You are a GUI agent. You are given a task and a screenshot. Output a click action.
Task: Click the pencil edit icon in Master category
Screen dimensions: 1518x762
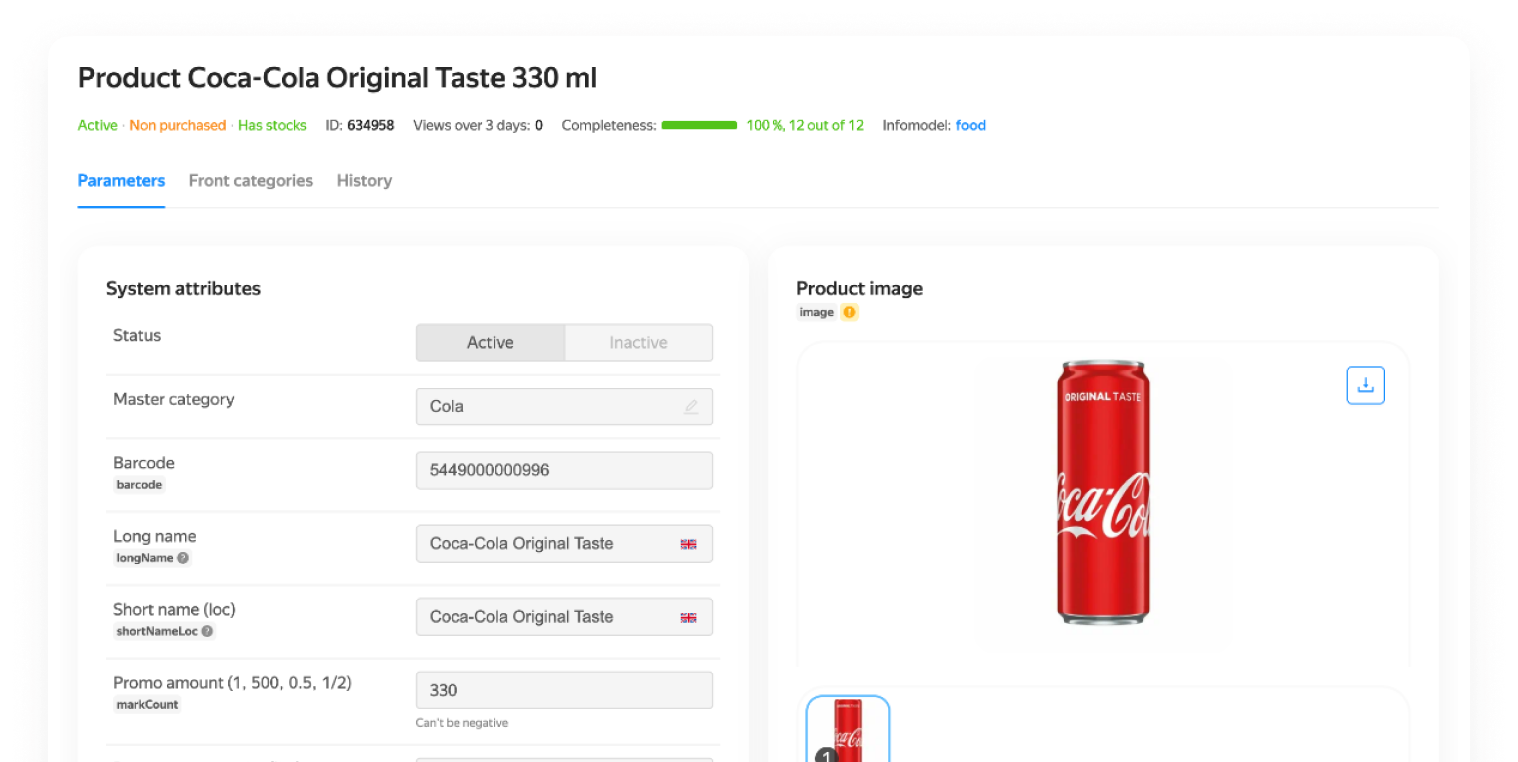(691, 407)
